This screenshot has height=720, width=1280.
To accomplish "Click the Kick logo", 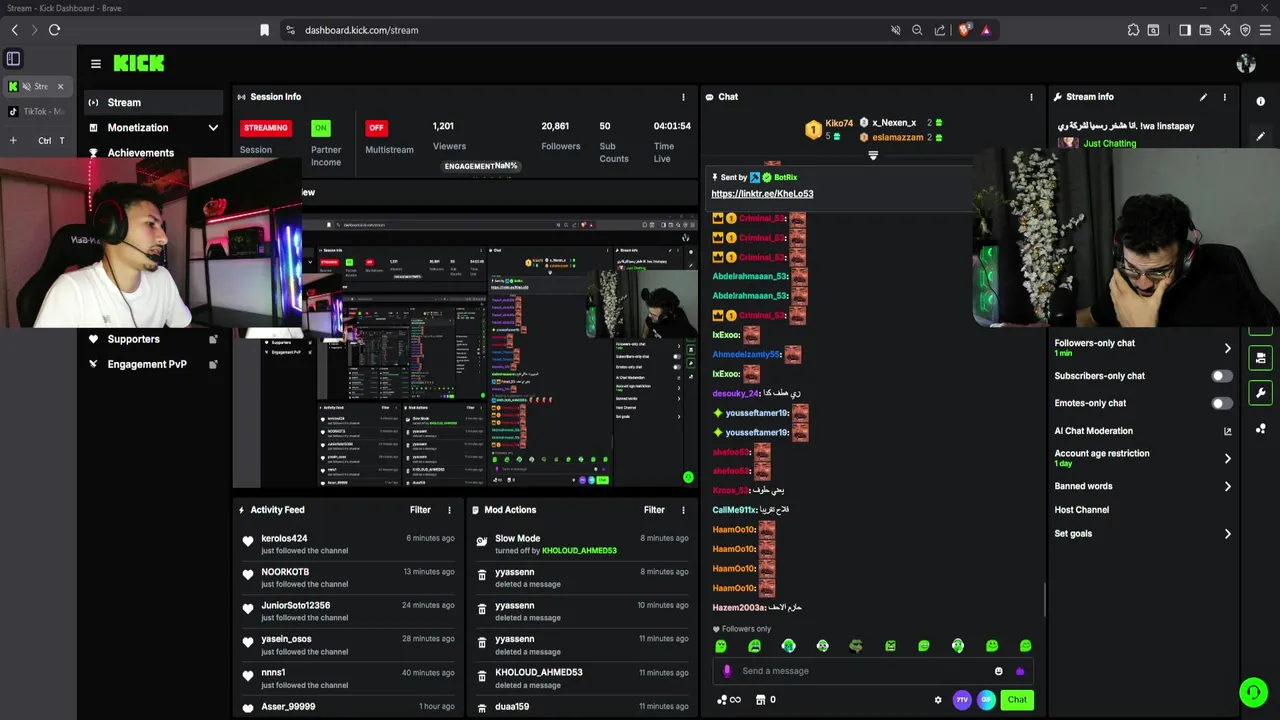I will (x=139, y=64).
